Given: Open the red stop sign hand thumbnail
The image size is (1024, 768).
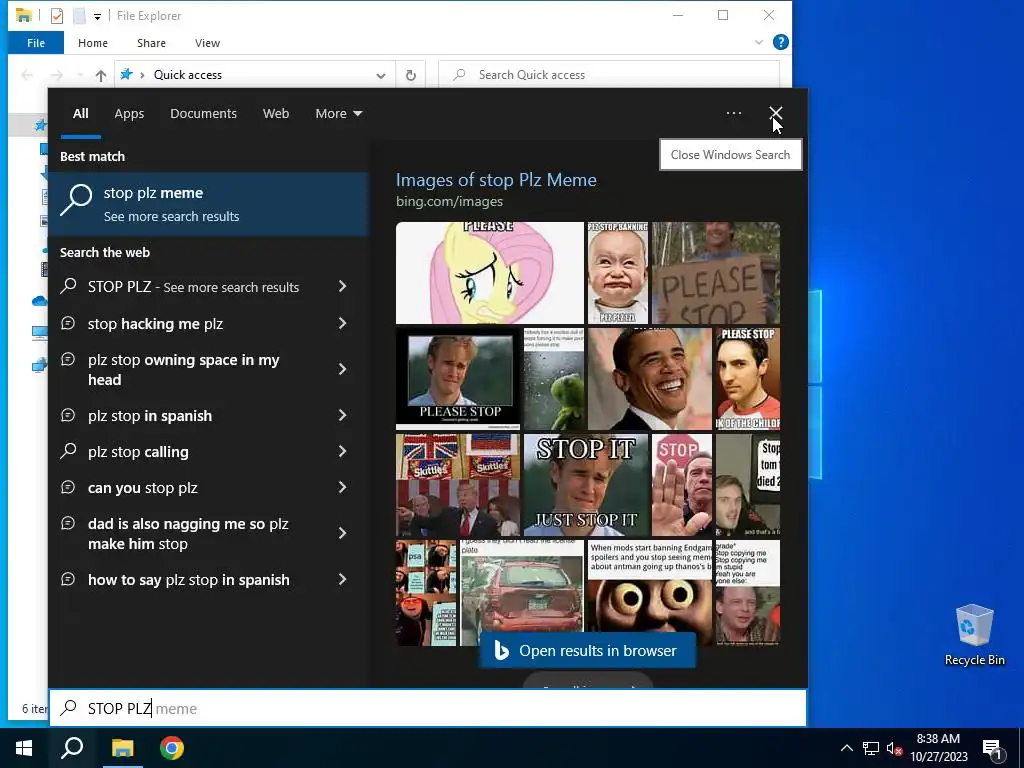Looking at the screenshot, I should (682, 485).
